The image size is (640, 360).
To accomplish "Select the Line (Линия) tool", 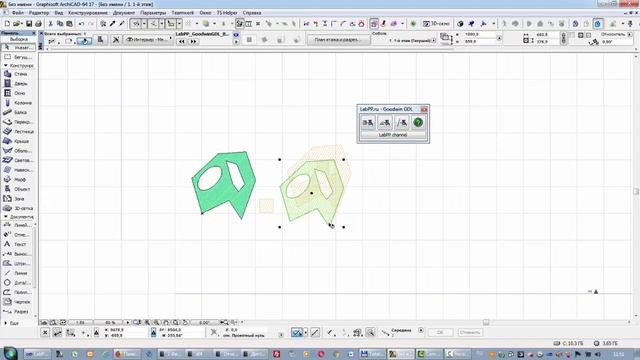I will [x=18, y=273].
